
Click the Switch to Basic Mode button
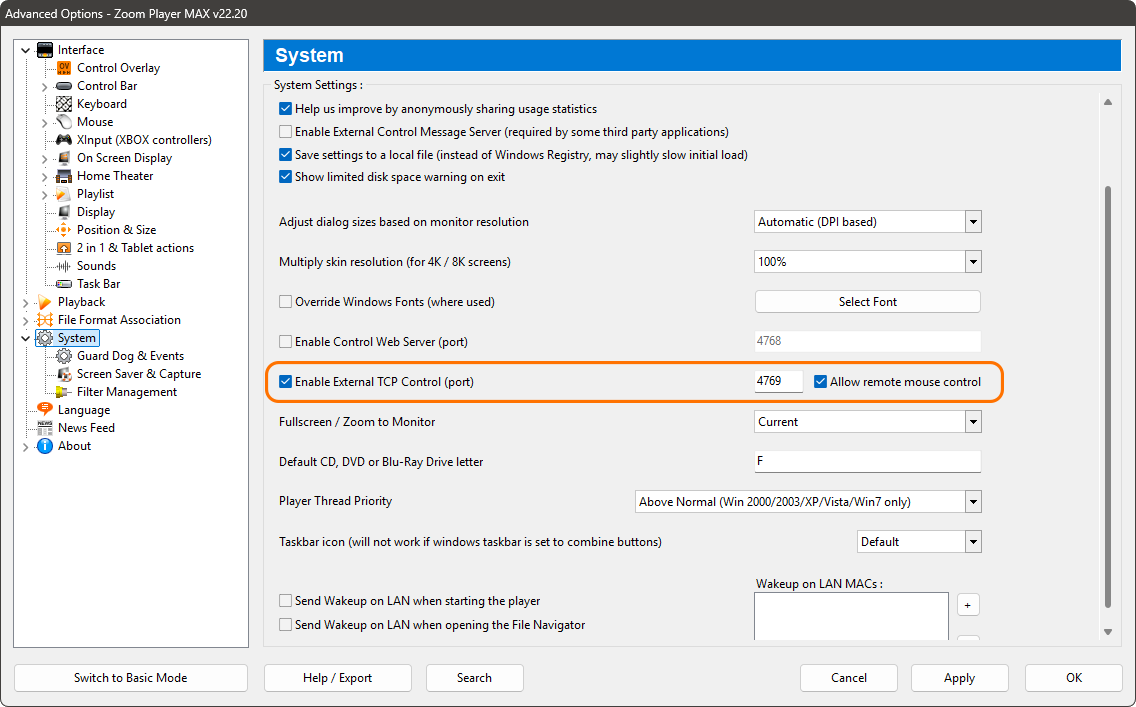[x=130, y=678]
